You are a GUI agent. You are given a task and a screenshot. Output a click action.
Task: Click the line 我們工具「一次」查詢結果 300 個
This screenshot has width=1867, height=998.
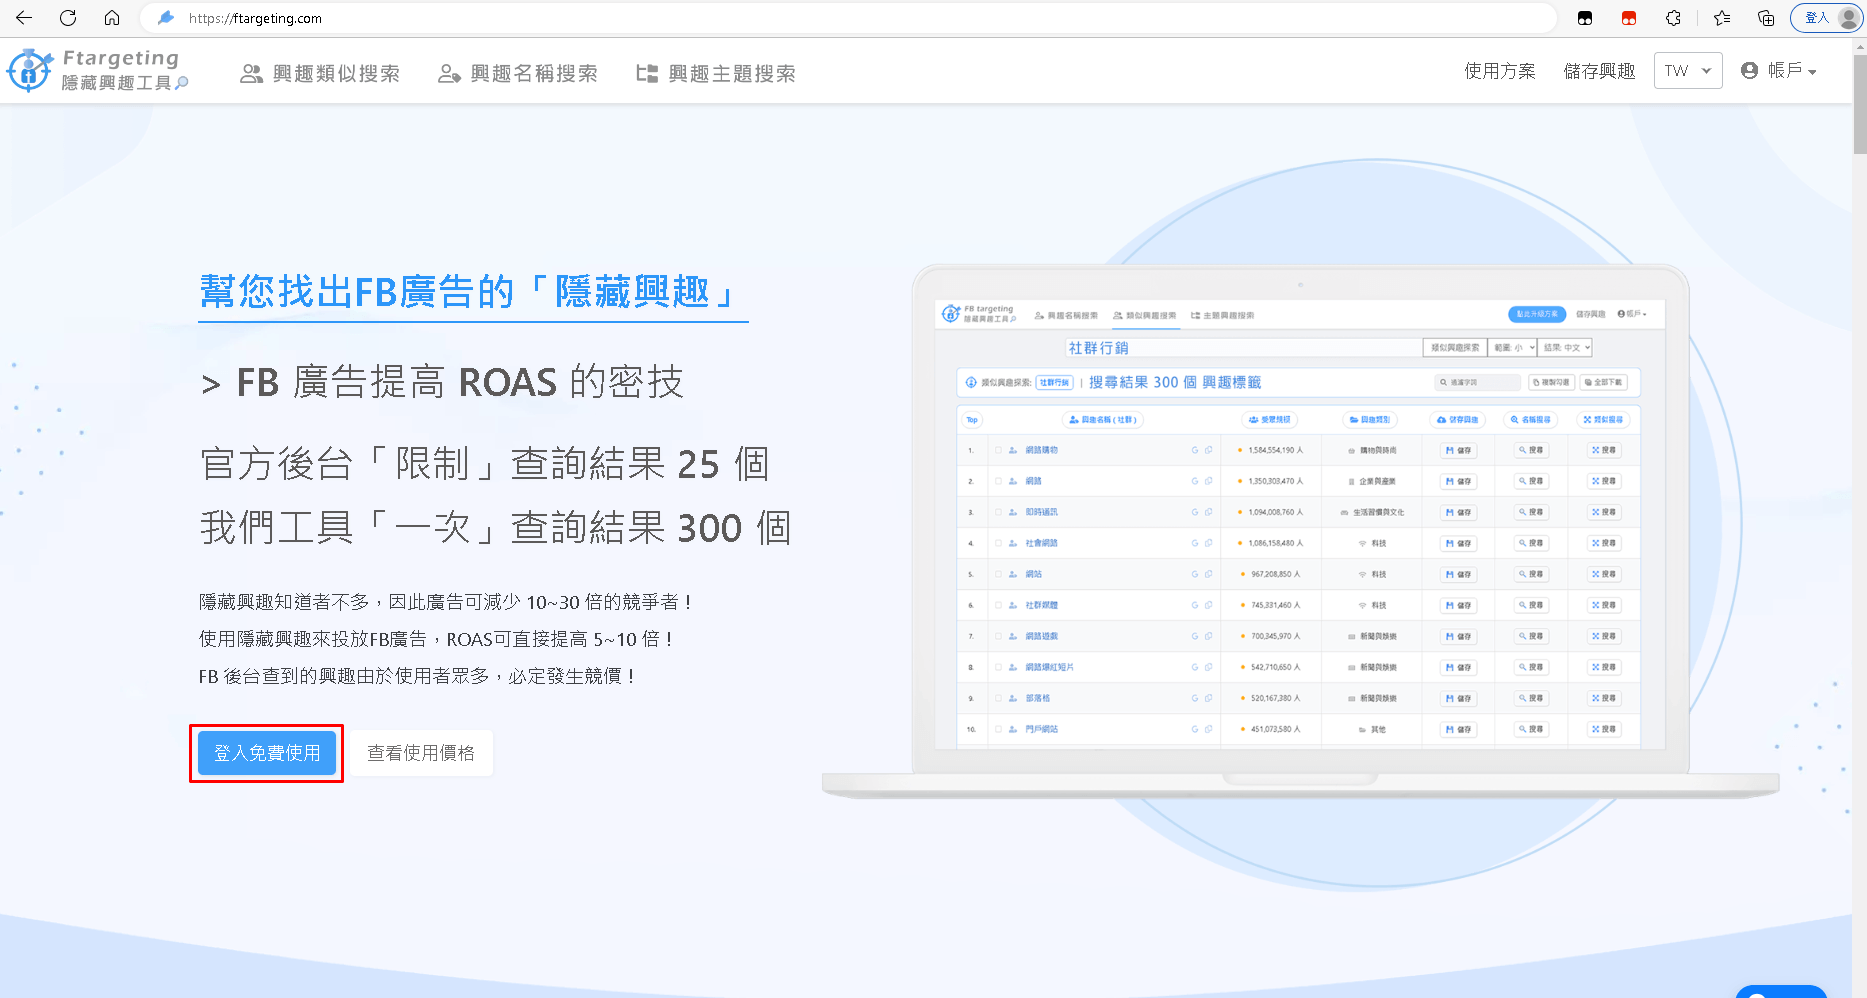point(496,528)
